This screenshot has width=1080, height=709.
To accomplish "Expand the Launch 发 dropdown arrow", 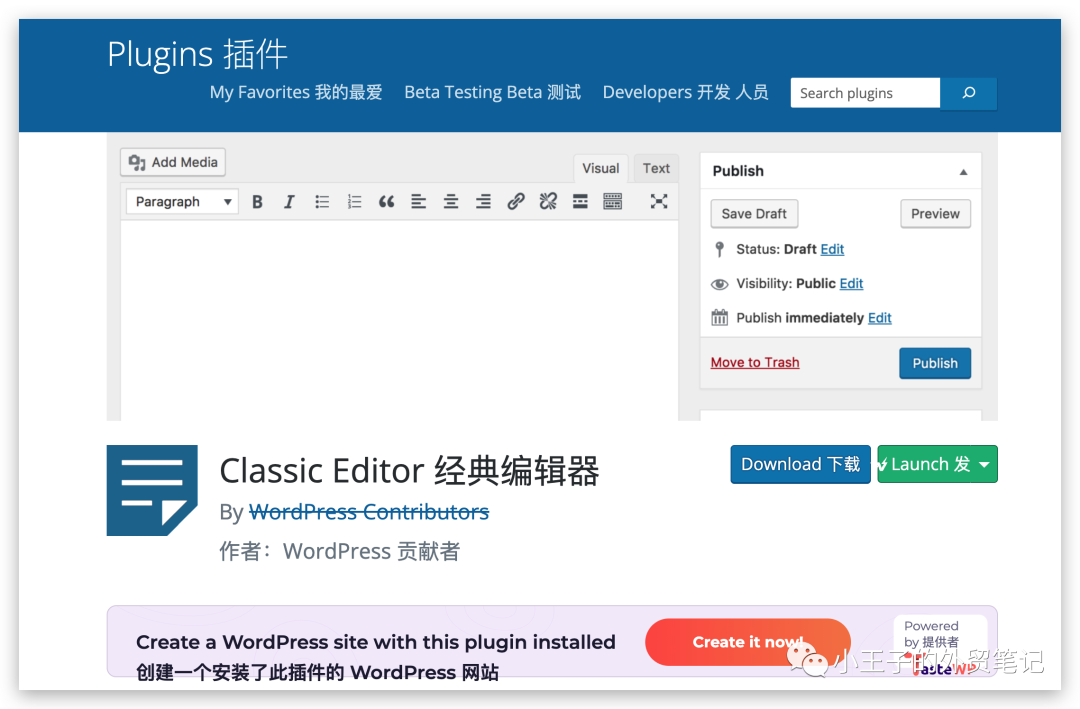I will click(x=982, y=464).
